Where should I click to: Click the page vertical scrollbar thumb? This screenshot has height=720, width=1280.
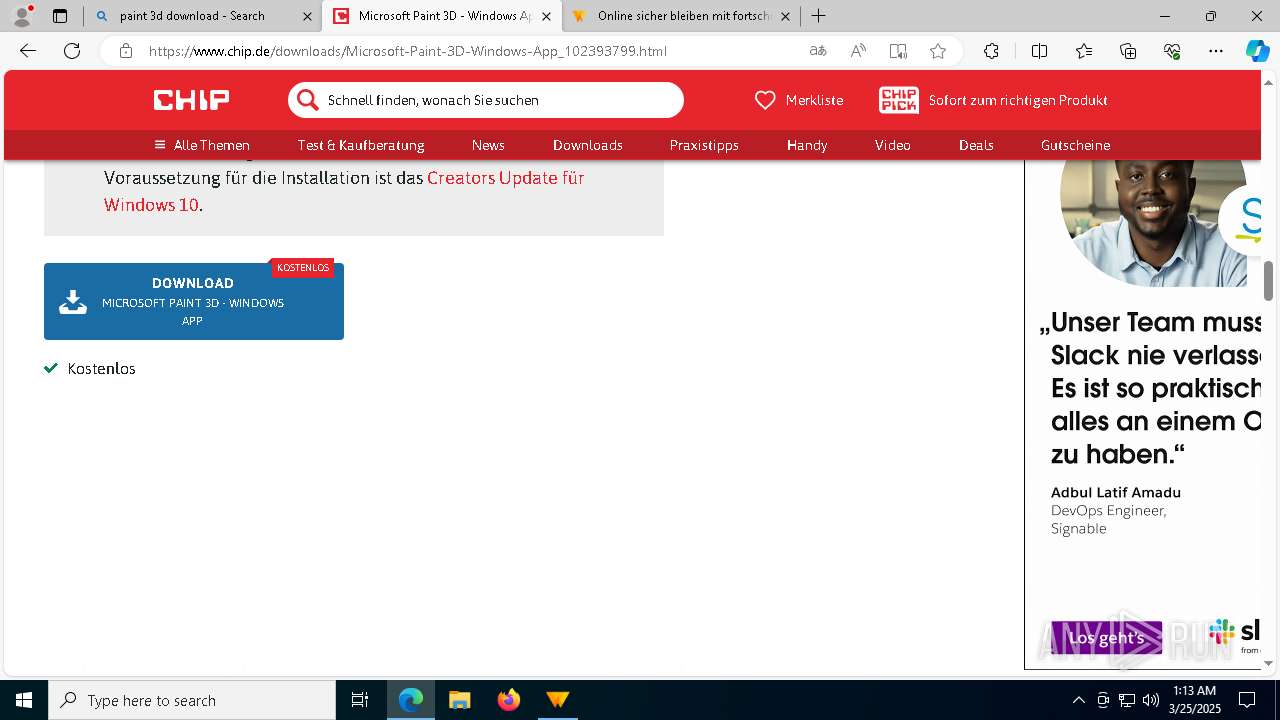pos(1269,281)
